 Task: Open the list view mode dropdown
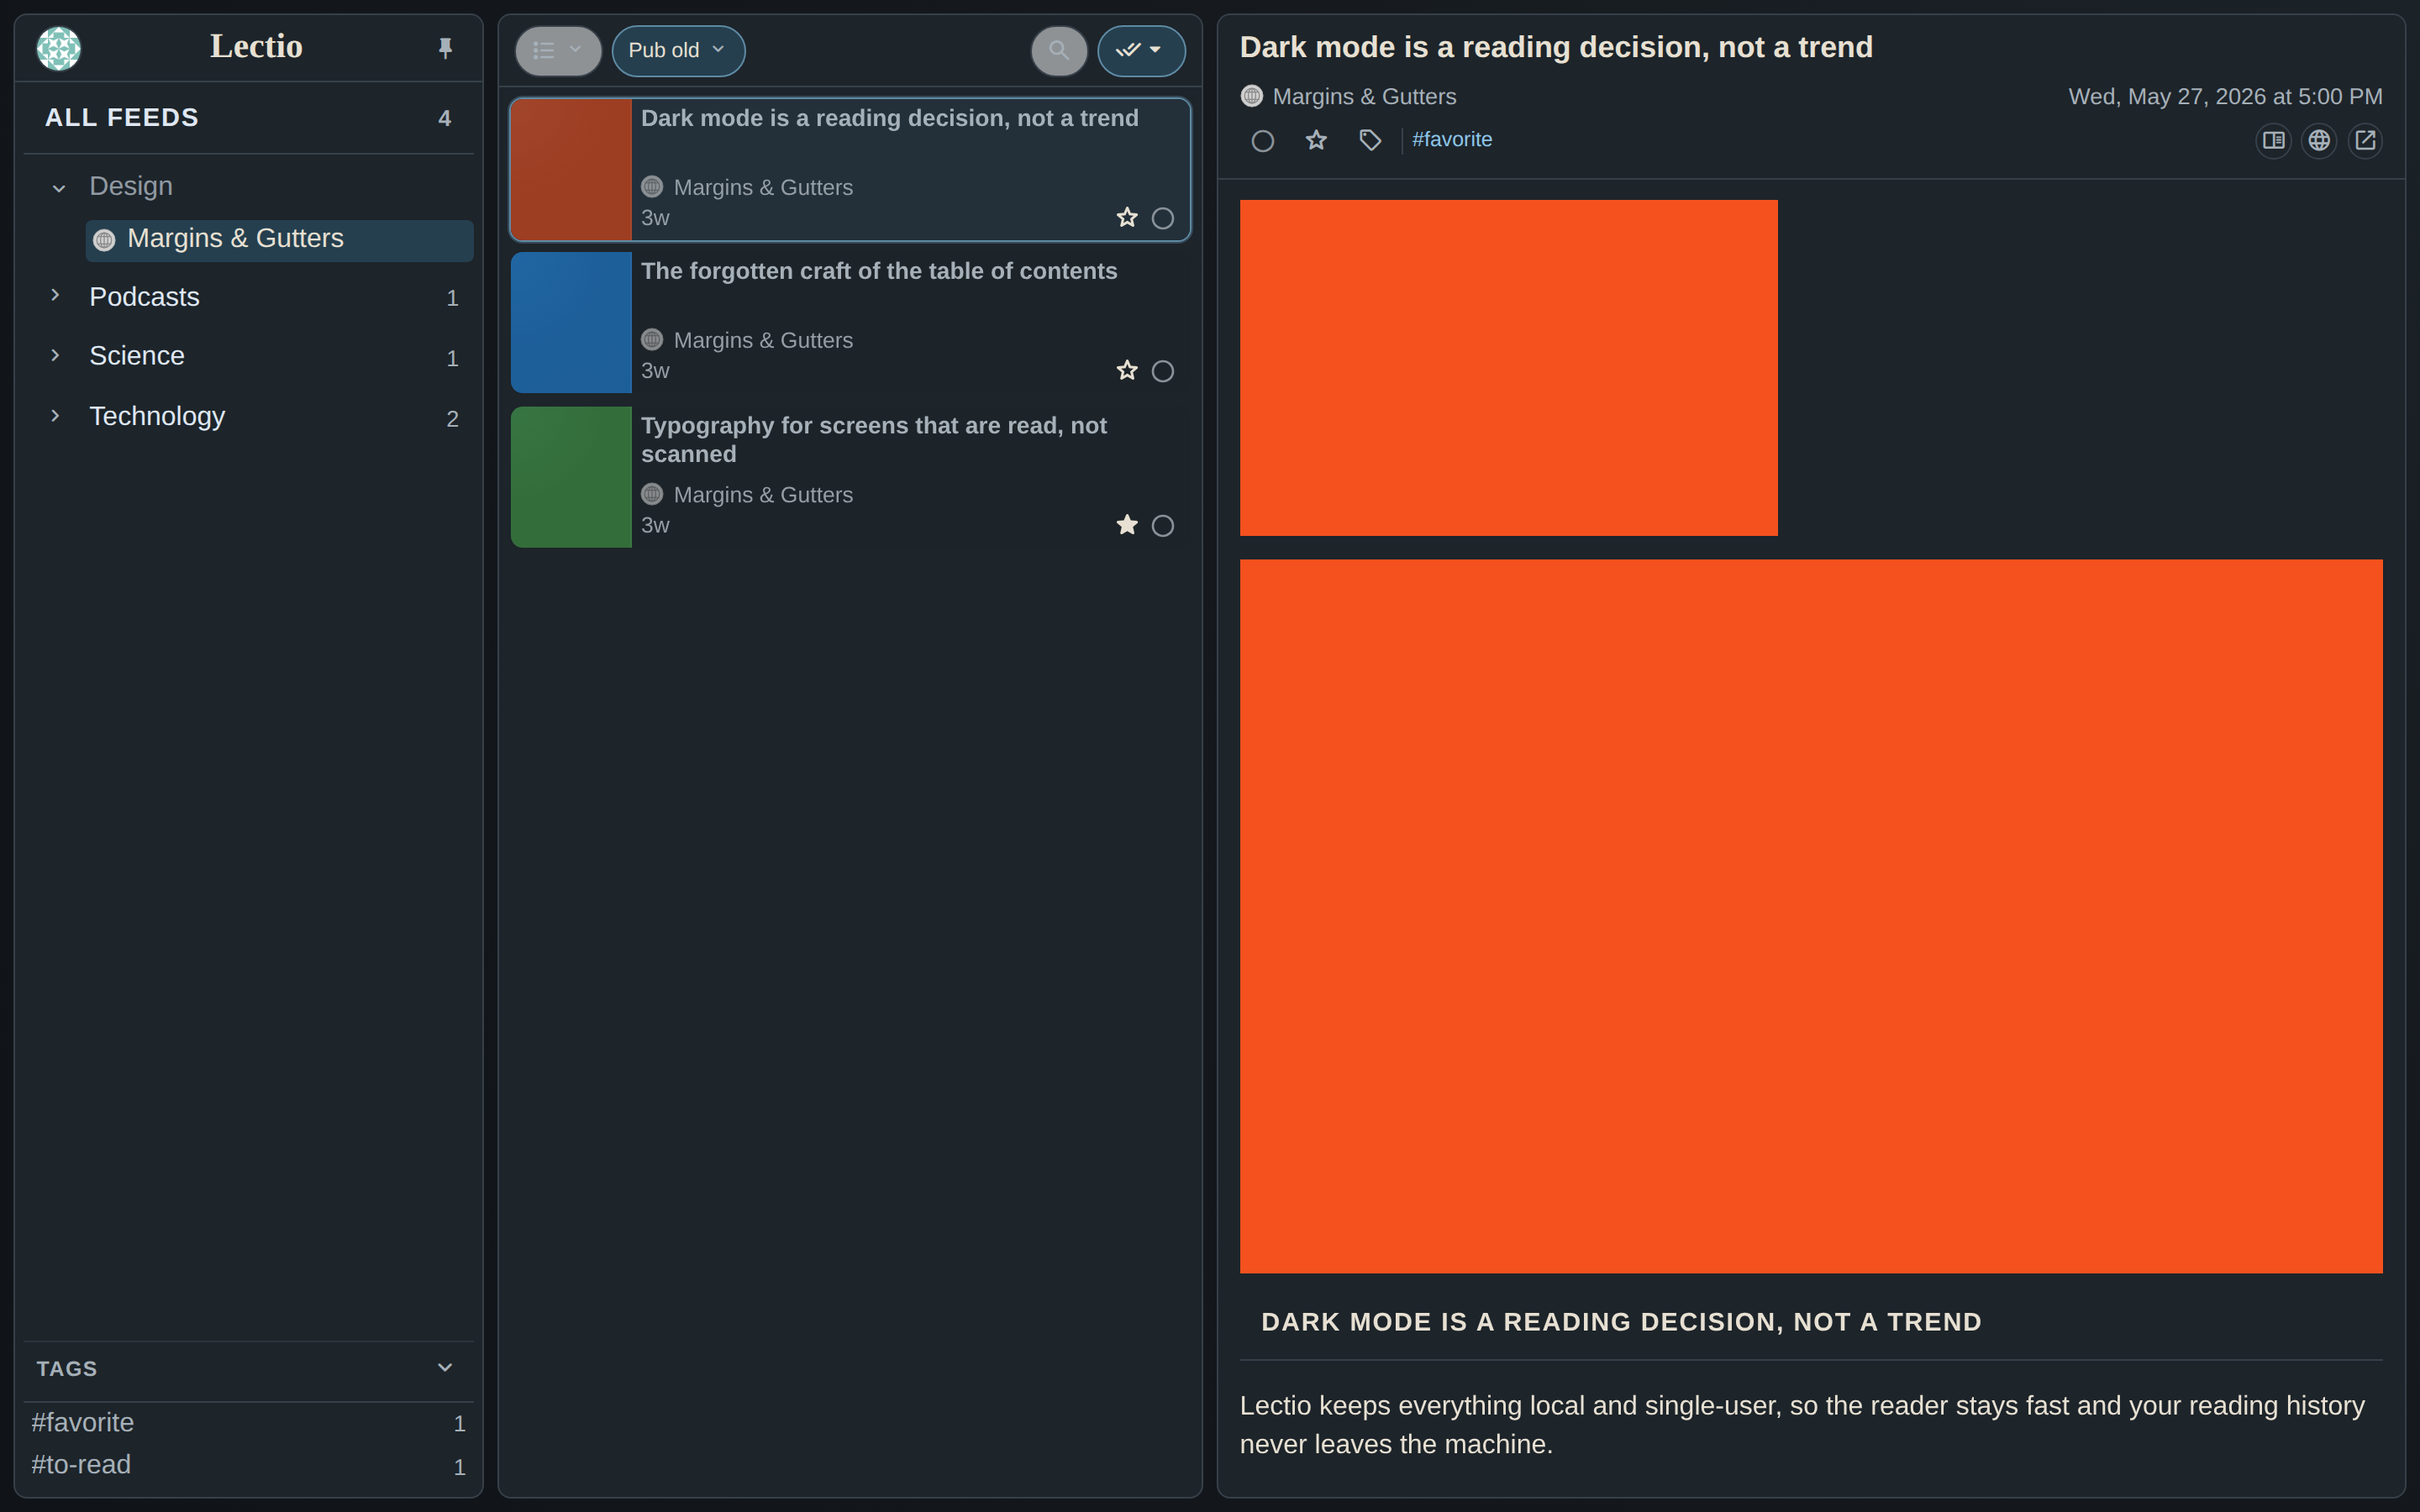point(558,50)
